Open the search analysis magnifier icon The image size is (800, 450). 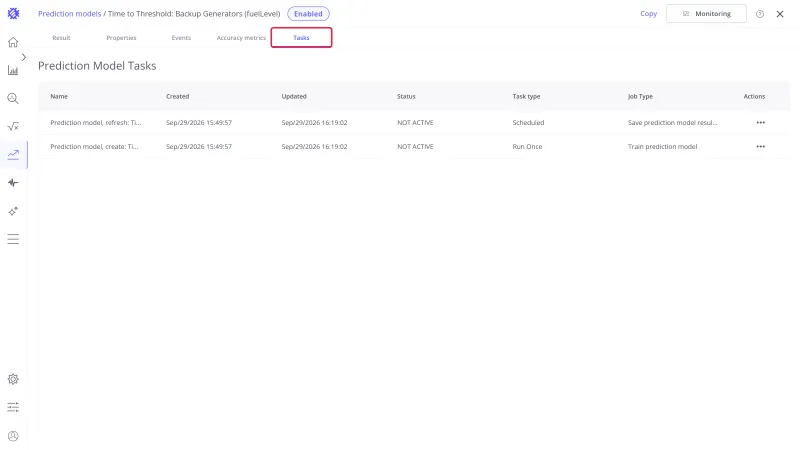tap(13, 98)
